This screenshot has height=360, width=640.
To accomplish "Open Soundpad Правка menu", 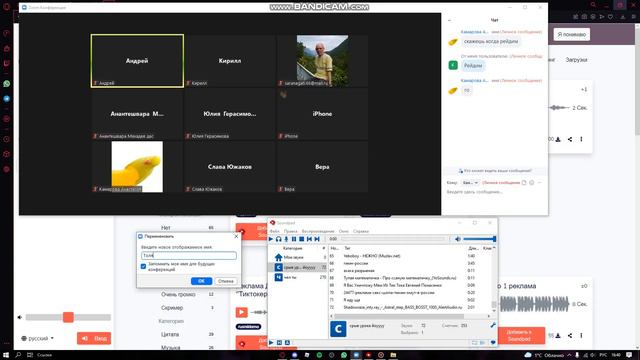I will tap(291, 231).
